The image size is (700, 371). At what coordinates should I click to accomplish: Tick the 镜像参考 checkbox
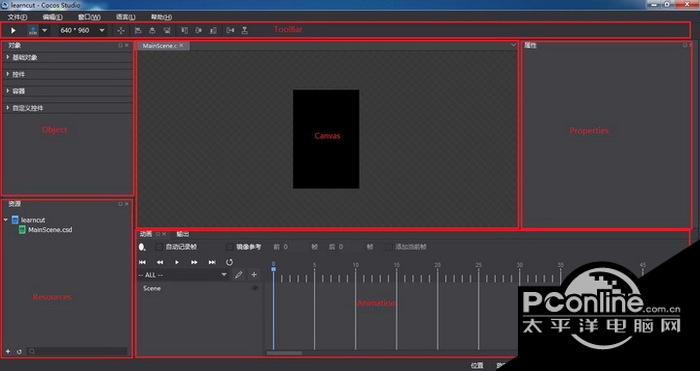(230, 247)
